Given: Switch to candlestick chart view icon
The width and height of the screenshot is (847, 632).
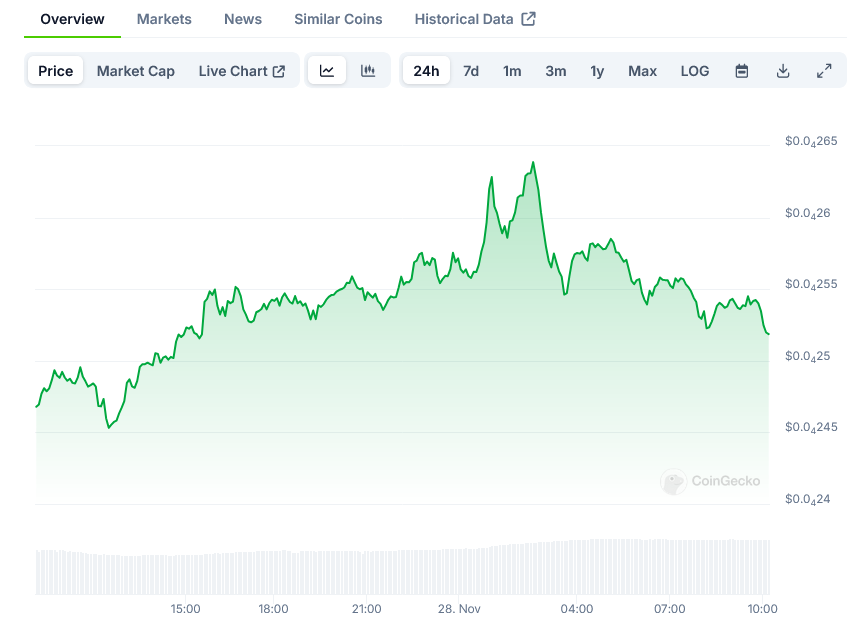Looking at the screenshot, I should [368, 71].
